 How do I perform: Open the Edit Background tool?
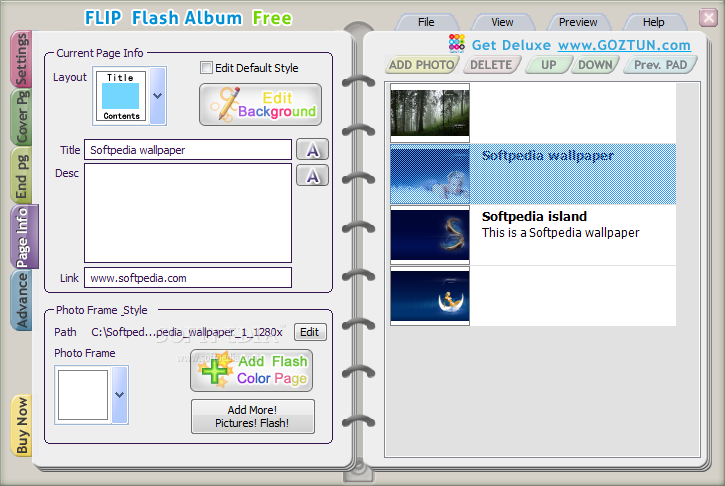(x=260, y=105)
